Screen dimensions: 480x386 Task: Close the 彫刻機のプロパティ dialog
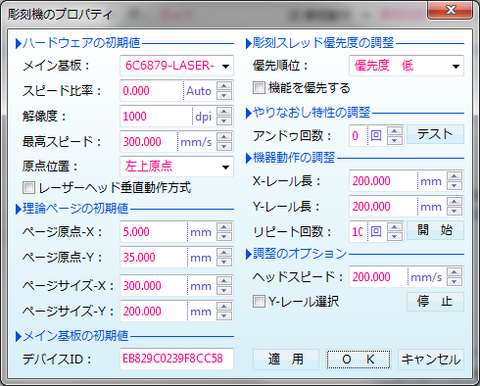(450, 10)
